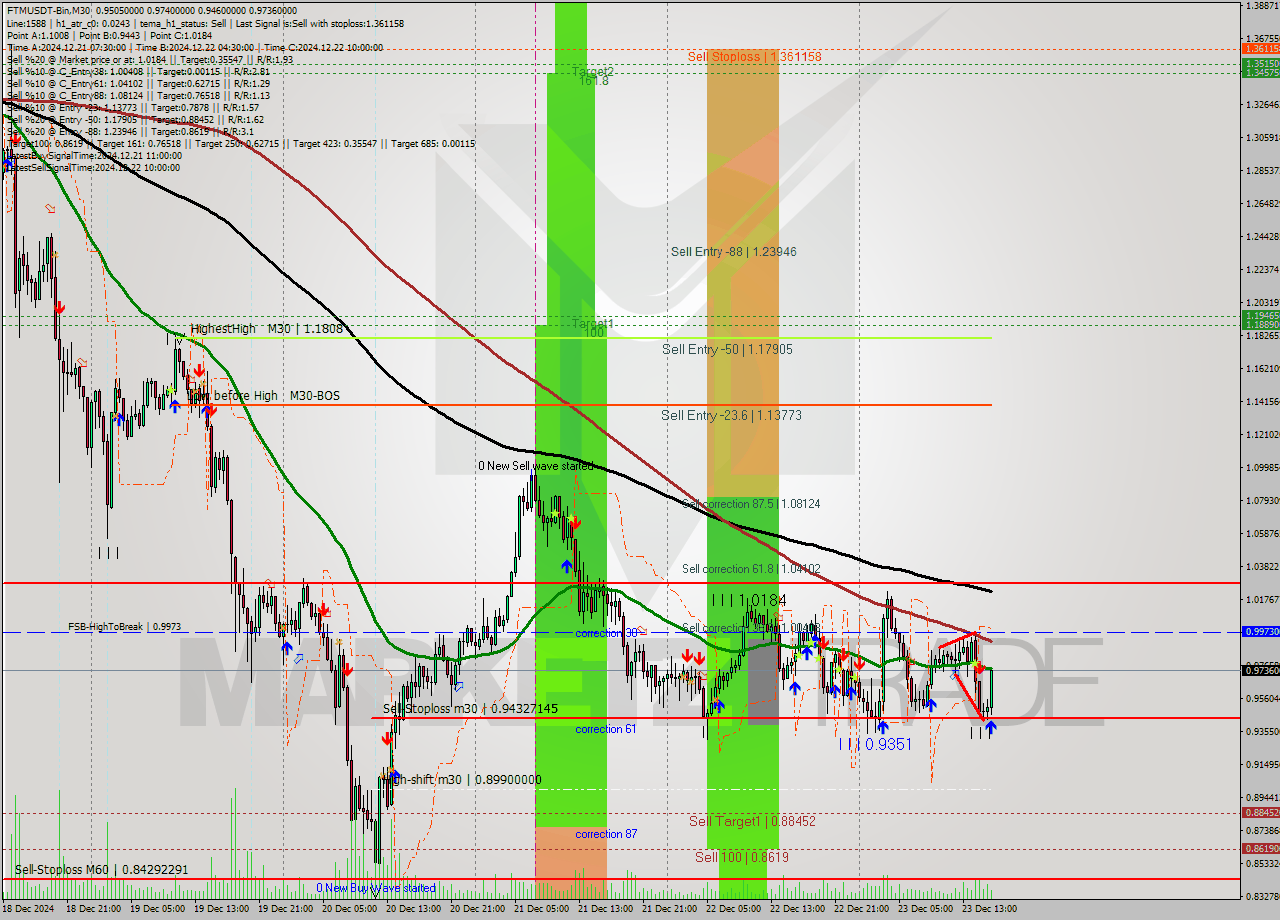Select the 'I I I 1.0184' wave label
Screen dimensions: 1280x920
748,600
